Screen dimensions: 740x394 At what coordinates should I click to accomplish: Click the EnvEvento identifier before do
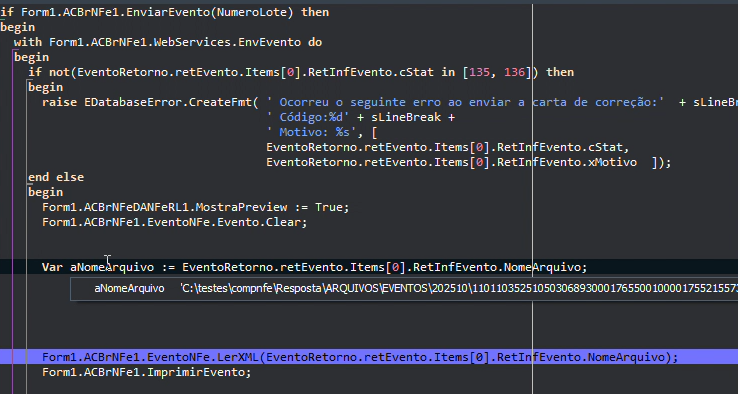tap(269, 42)
